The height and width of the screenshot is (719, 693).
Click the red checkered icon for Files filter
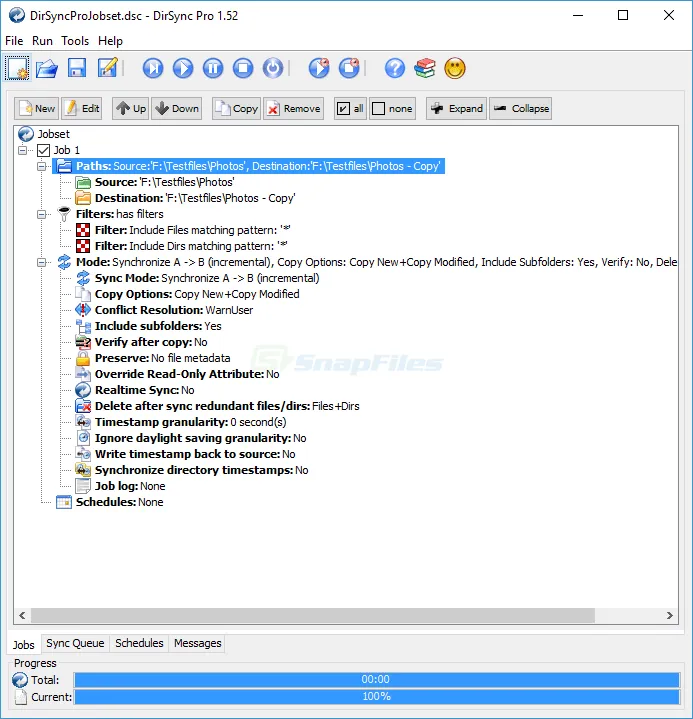83,230
